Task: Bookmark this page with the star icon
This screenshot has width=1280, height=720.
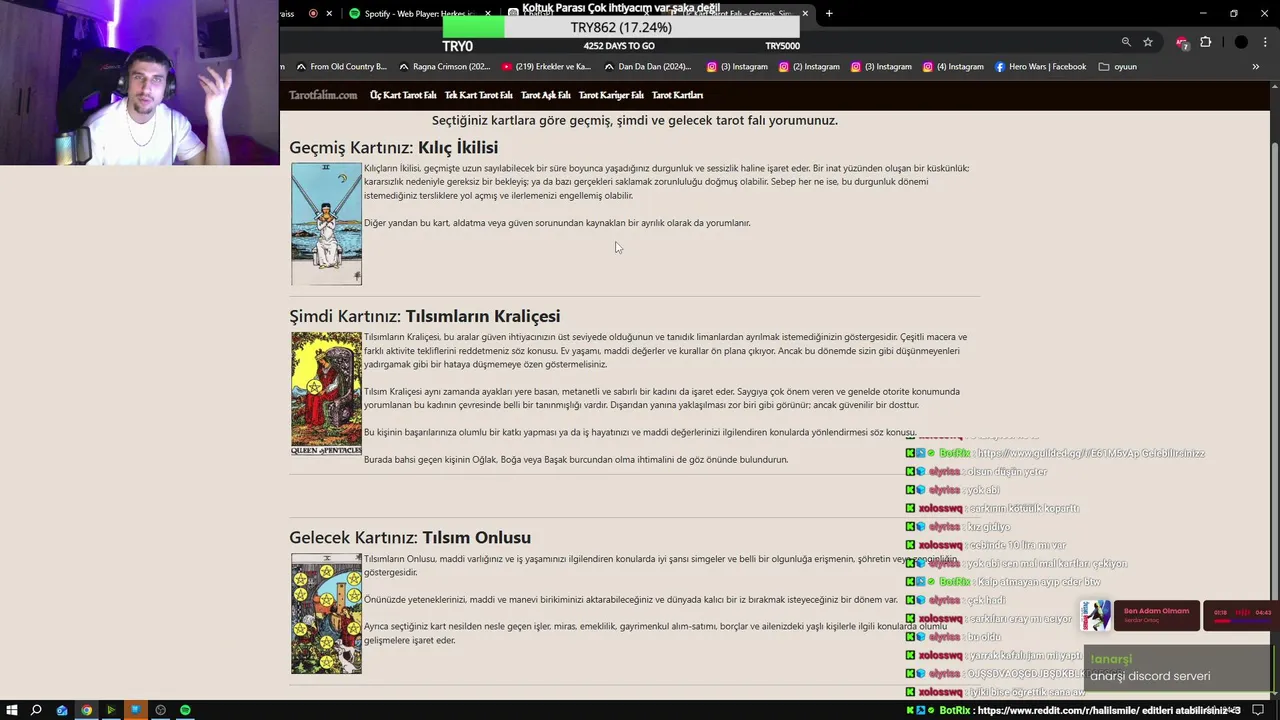Action: click(x=1148, y=42)
